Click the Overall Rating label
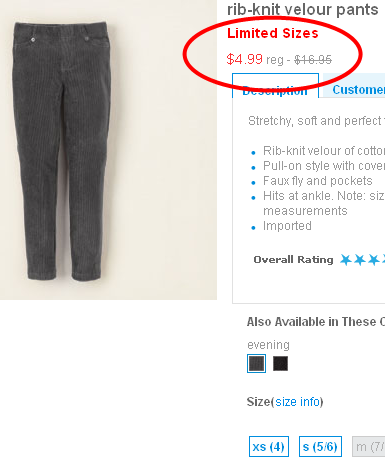This screenshot has height=460, width=385. [x=293, y=260]
